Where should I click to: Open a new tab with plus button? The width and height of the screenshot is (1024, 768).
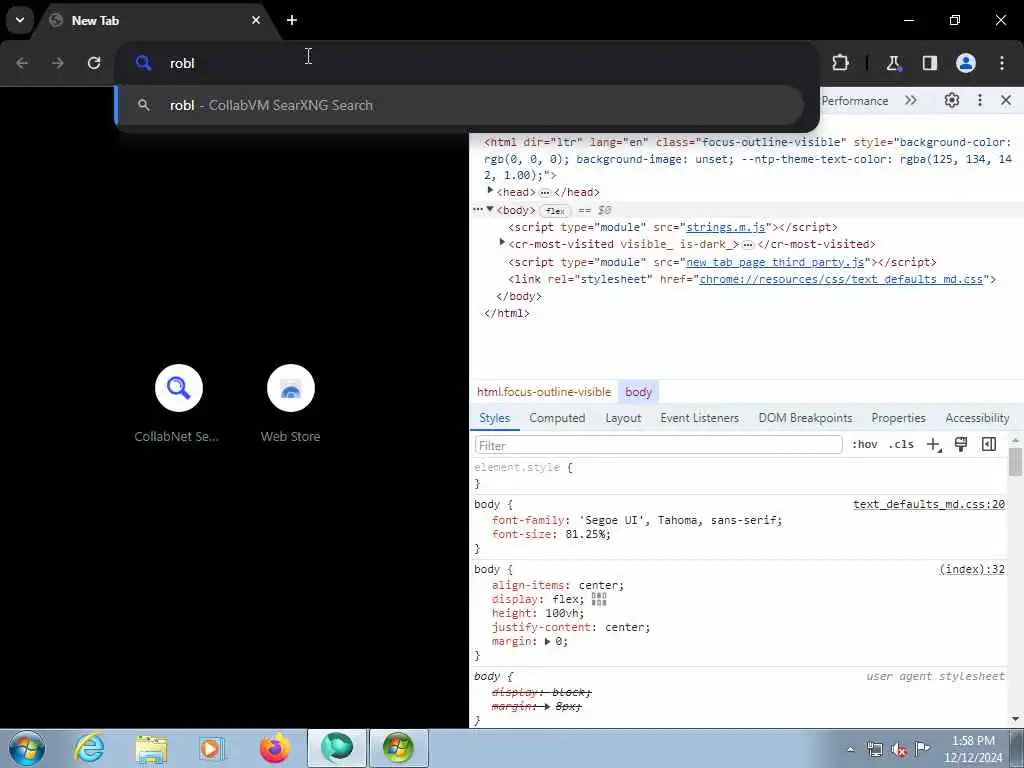point(292,20)
